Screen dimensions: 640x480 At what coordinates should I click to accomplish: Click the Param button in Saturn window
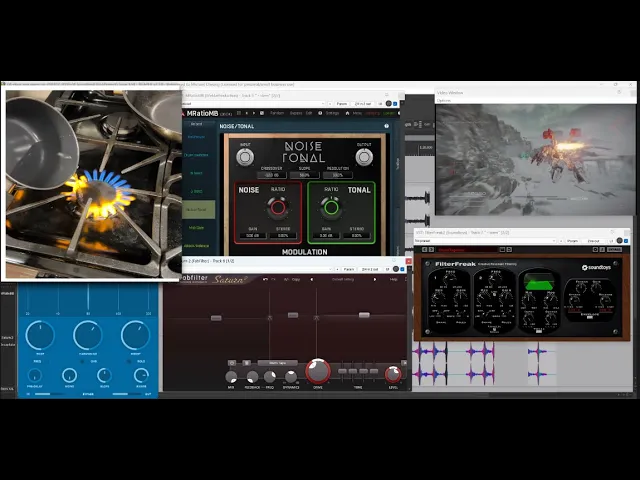[x=349, y=269]
